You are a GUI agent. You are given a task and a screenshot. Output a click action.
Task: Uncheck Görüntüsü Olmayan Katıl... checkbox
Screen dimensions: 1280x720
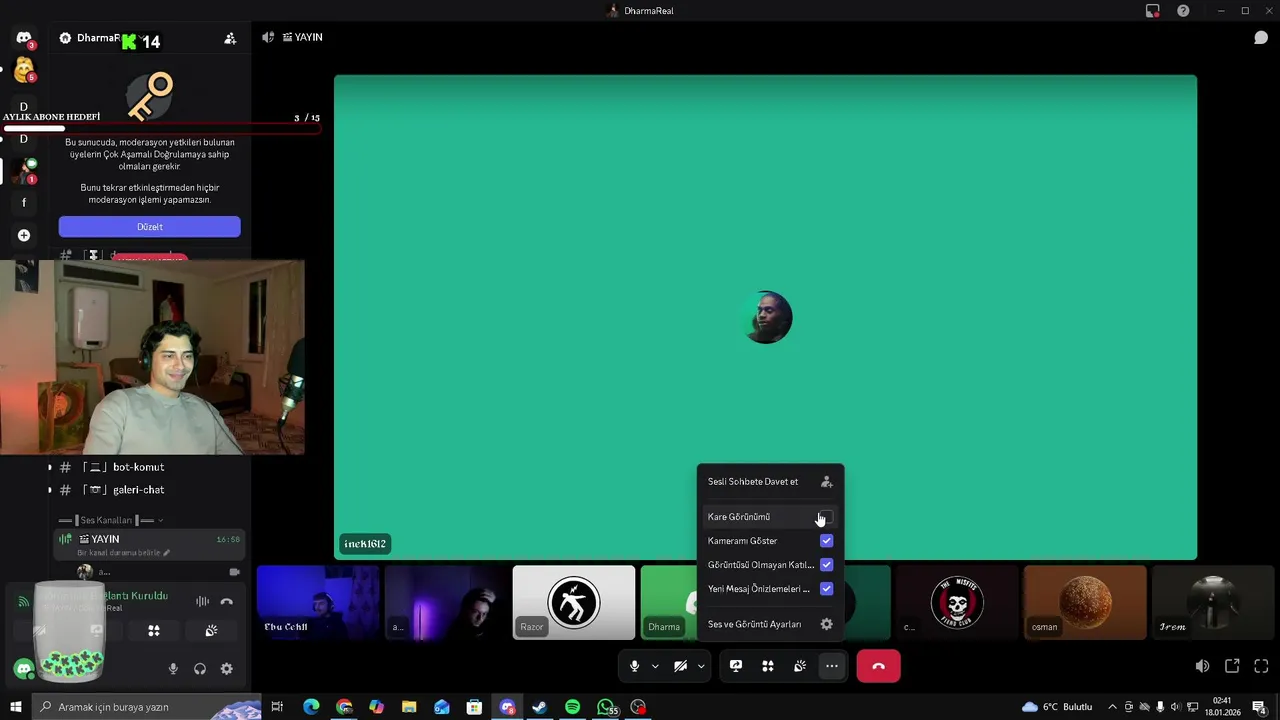pyautogui.click(x=826, y=565)
